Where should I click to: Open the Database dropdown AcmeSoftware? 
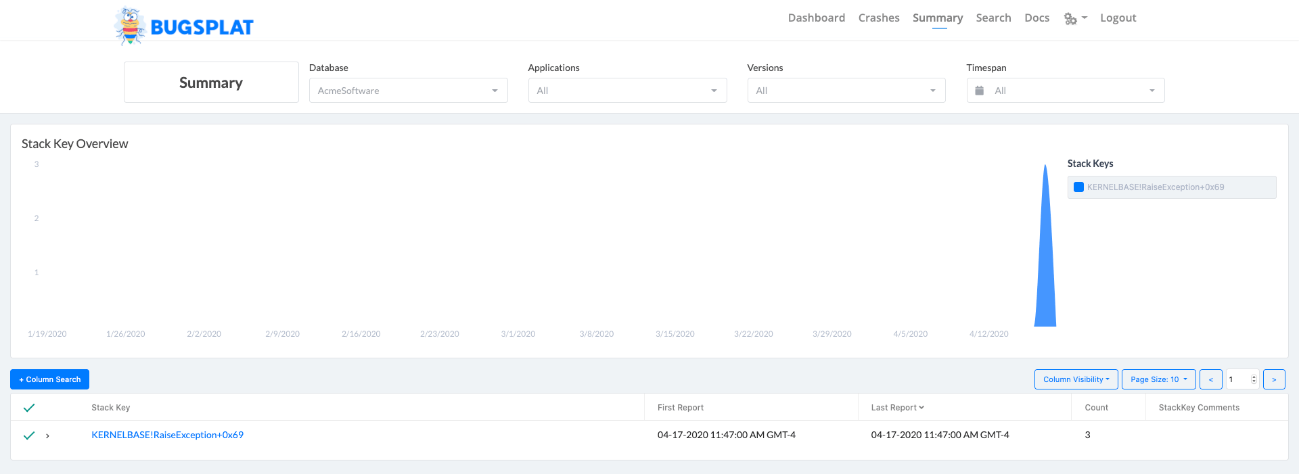point(408,91)
